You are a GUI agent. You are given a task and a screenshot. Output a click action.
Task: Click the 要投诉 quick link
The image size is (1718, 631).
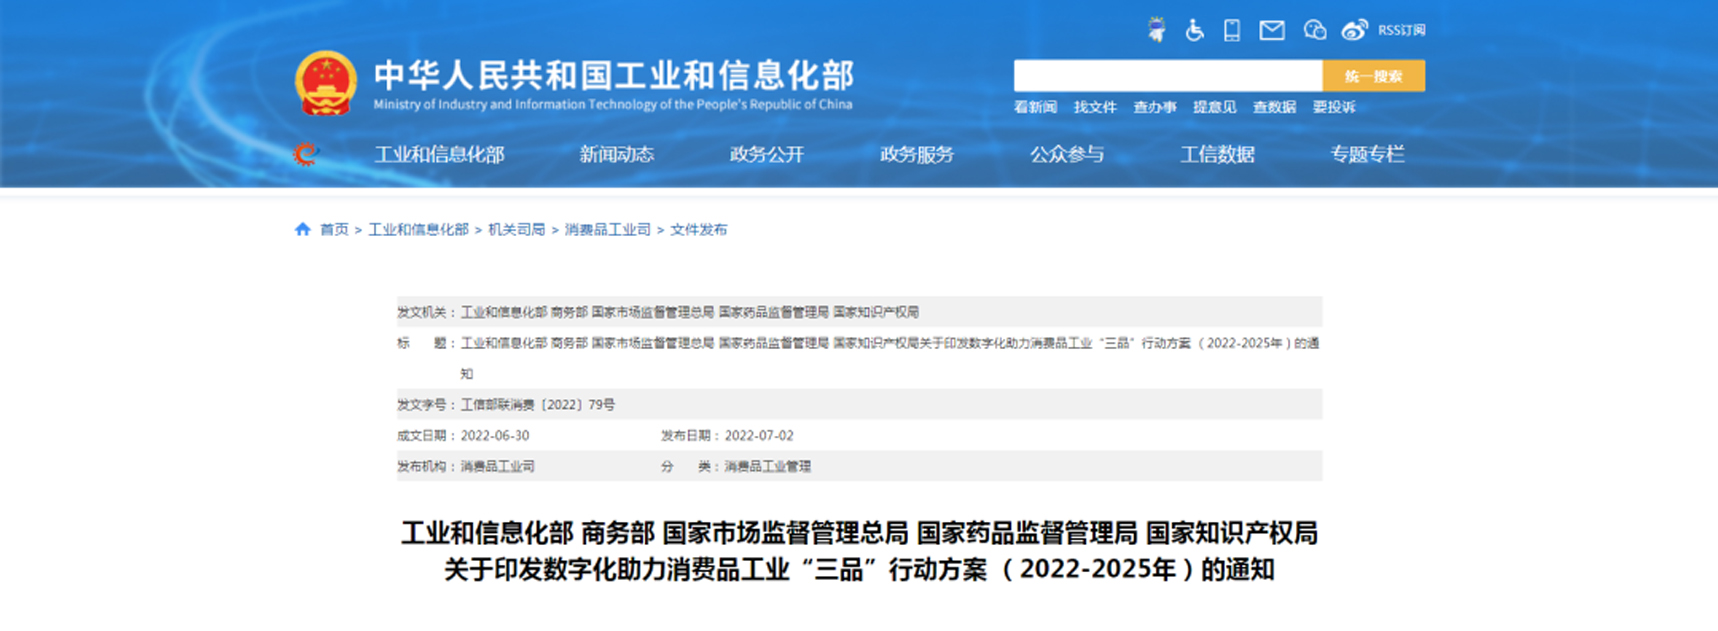coord(1334,107)
